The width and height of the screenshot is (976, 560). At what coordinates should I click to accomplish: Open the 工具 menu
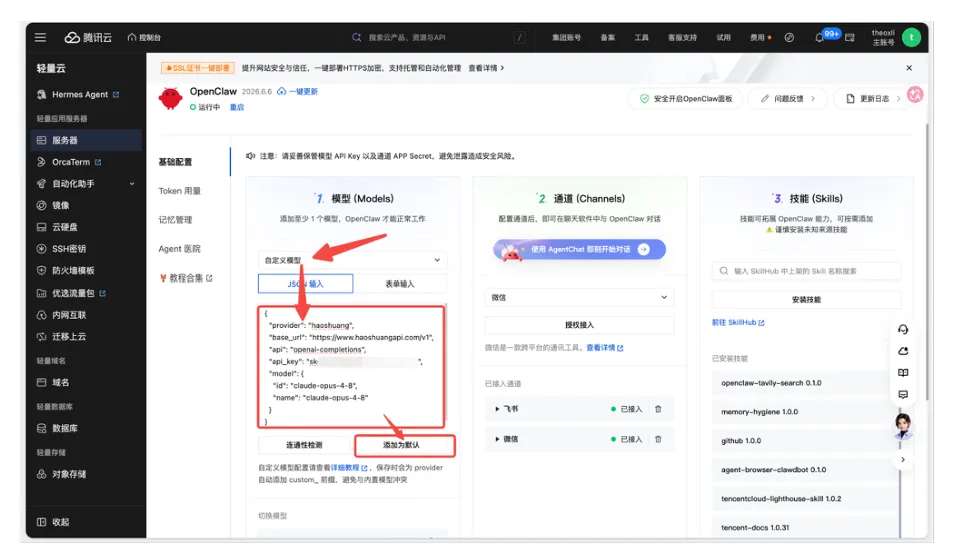(641, 37)
